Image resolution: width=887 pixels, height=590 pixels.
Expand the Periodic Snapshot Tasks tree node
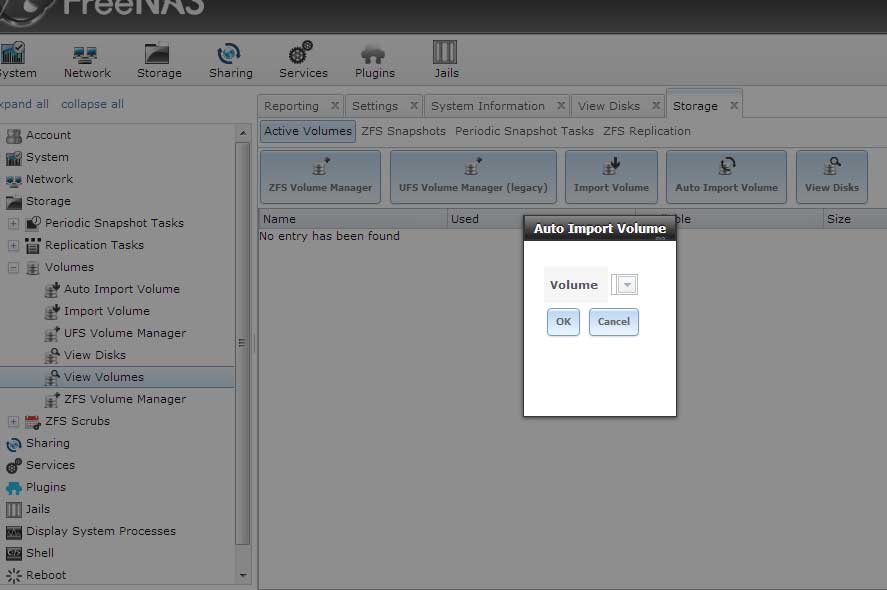coord(13,223)
